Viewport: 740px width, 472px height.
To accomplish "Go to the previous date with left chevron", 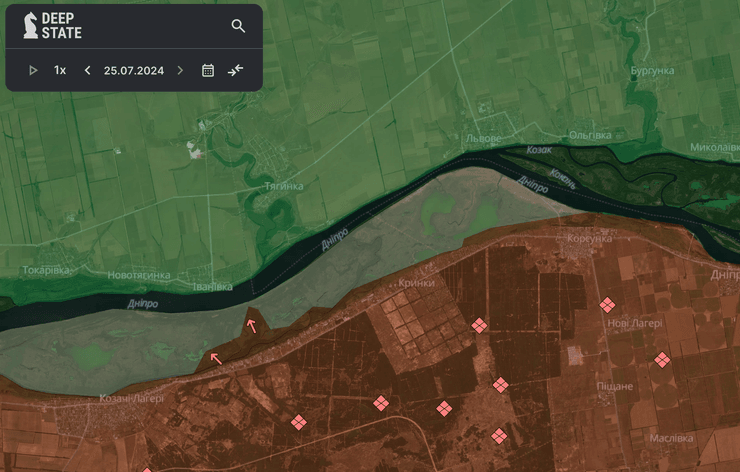I will 87,70.
